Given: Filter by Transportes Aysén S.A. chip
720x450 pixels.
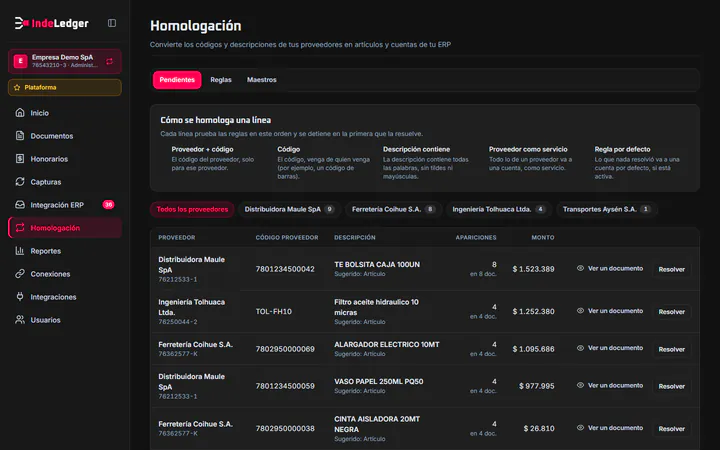Looking at the screenshot, I should pos(607,209).
